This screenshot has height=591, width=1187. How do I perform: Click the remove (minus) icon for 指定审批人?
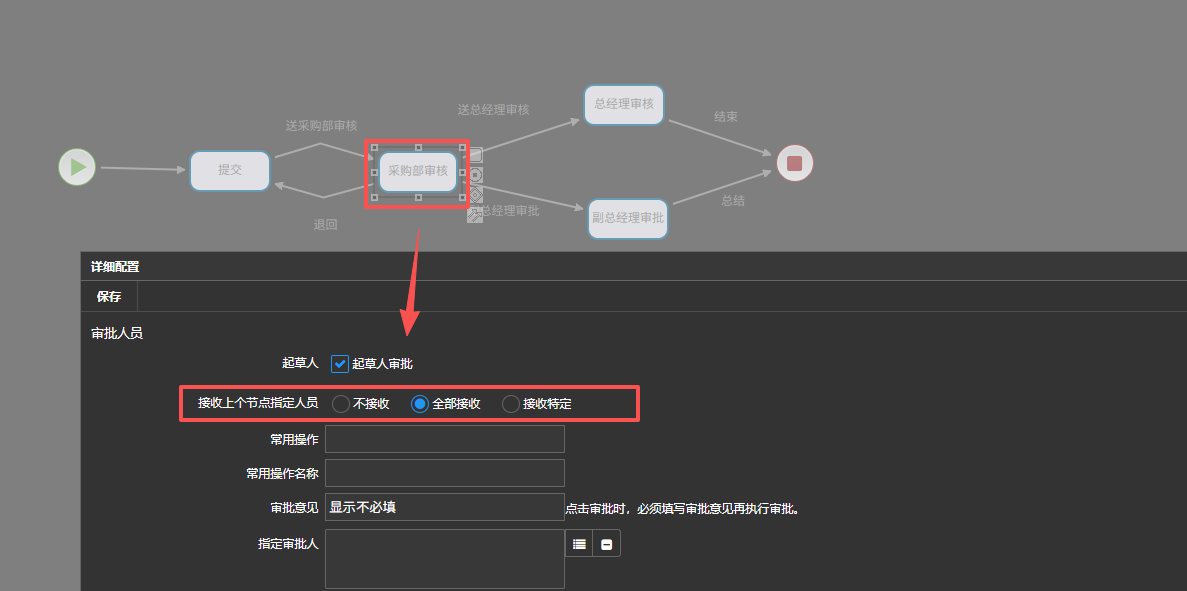click(x=607, y=543)
